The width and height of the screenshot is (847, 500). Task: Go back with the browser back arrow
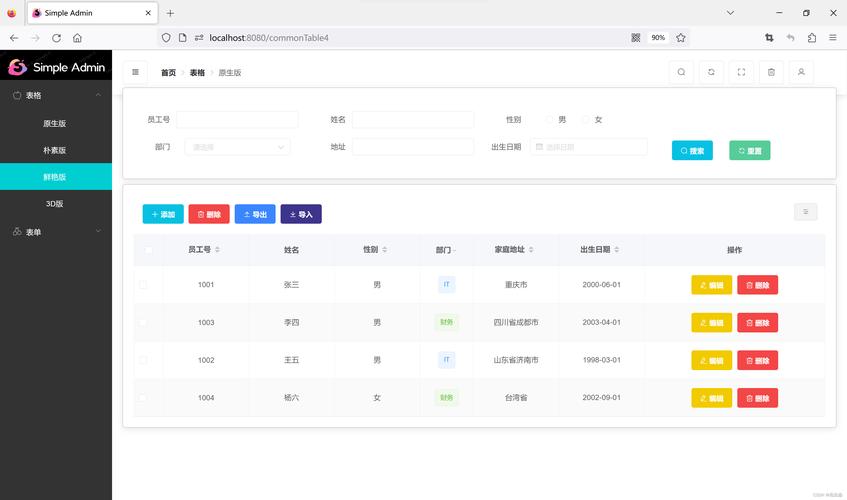(14, 38)
